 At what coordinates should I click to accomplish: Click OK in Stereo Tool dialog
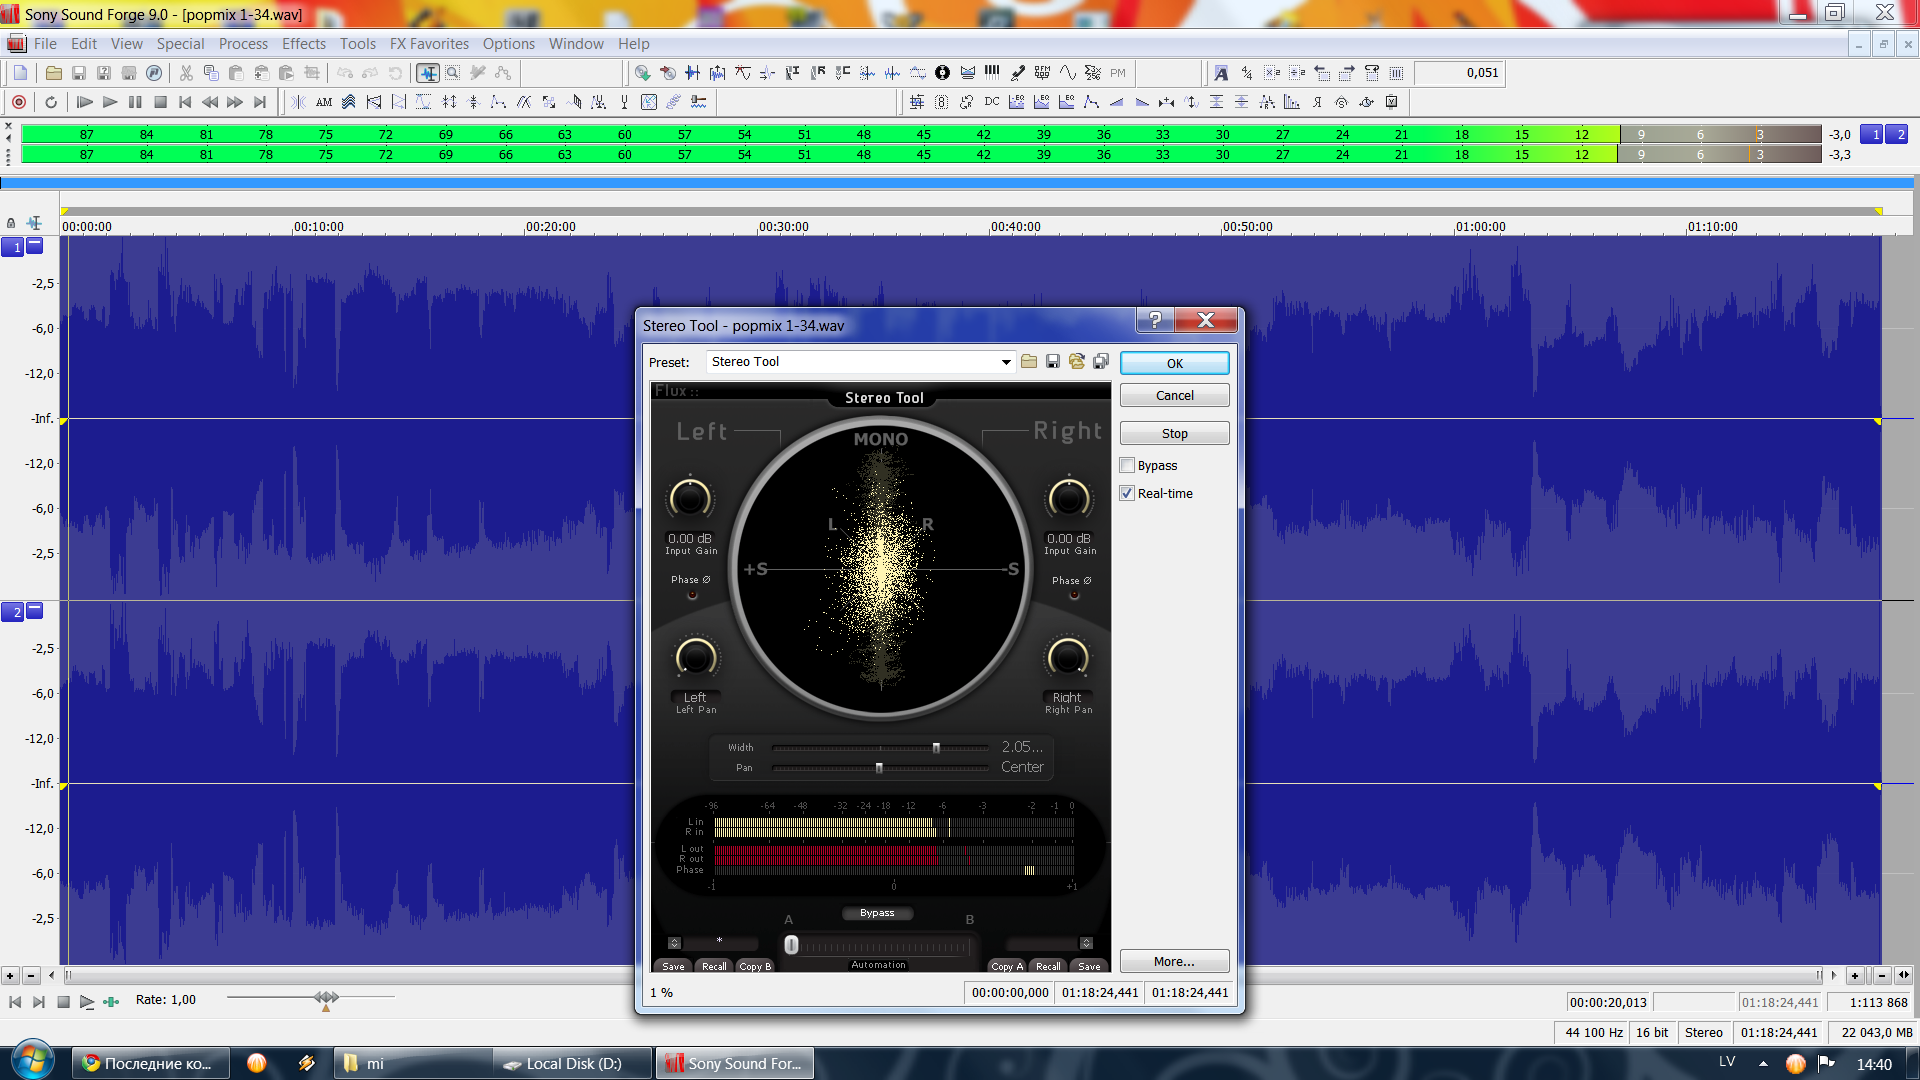pyautogui.click(x=1175, y=363)
